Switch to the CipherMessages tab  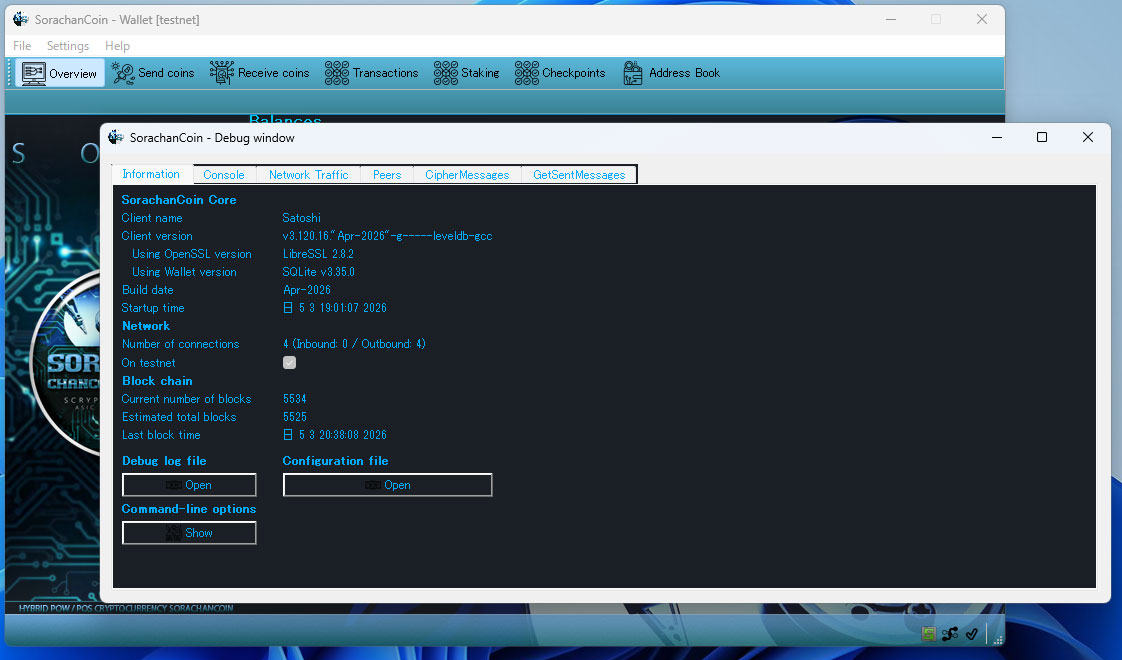(467, 175)
